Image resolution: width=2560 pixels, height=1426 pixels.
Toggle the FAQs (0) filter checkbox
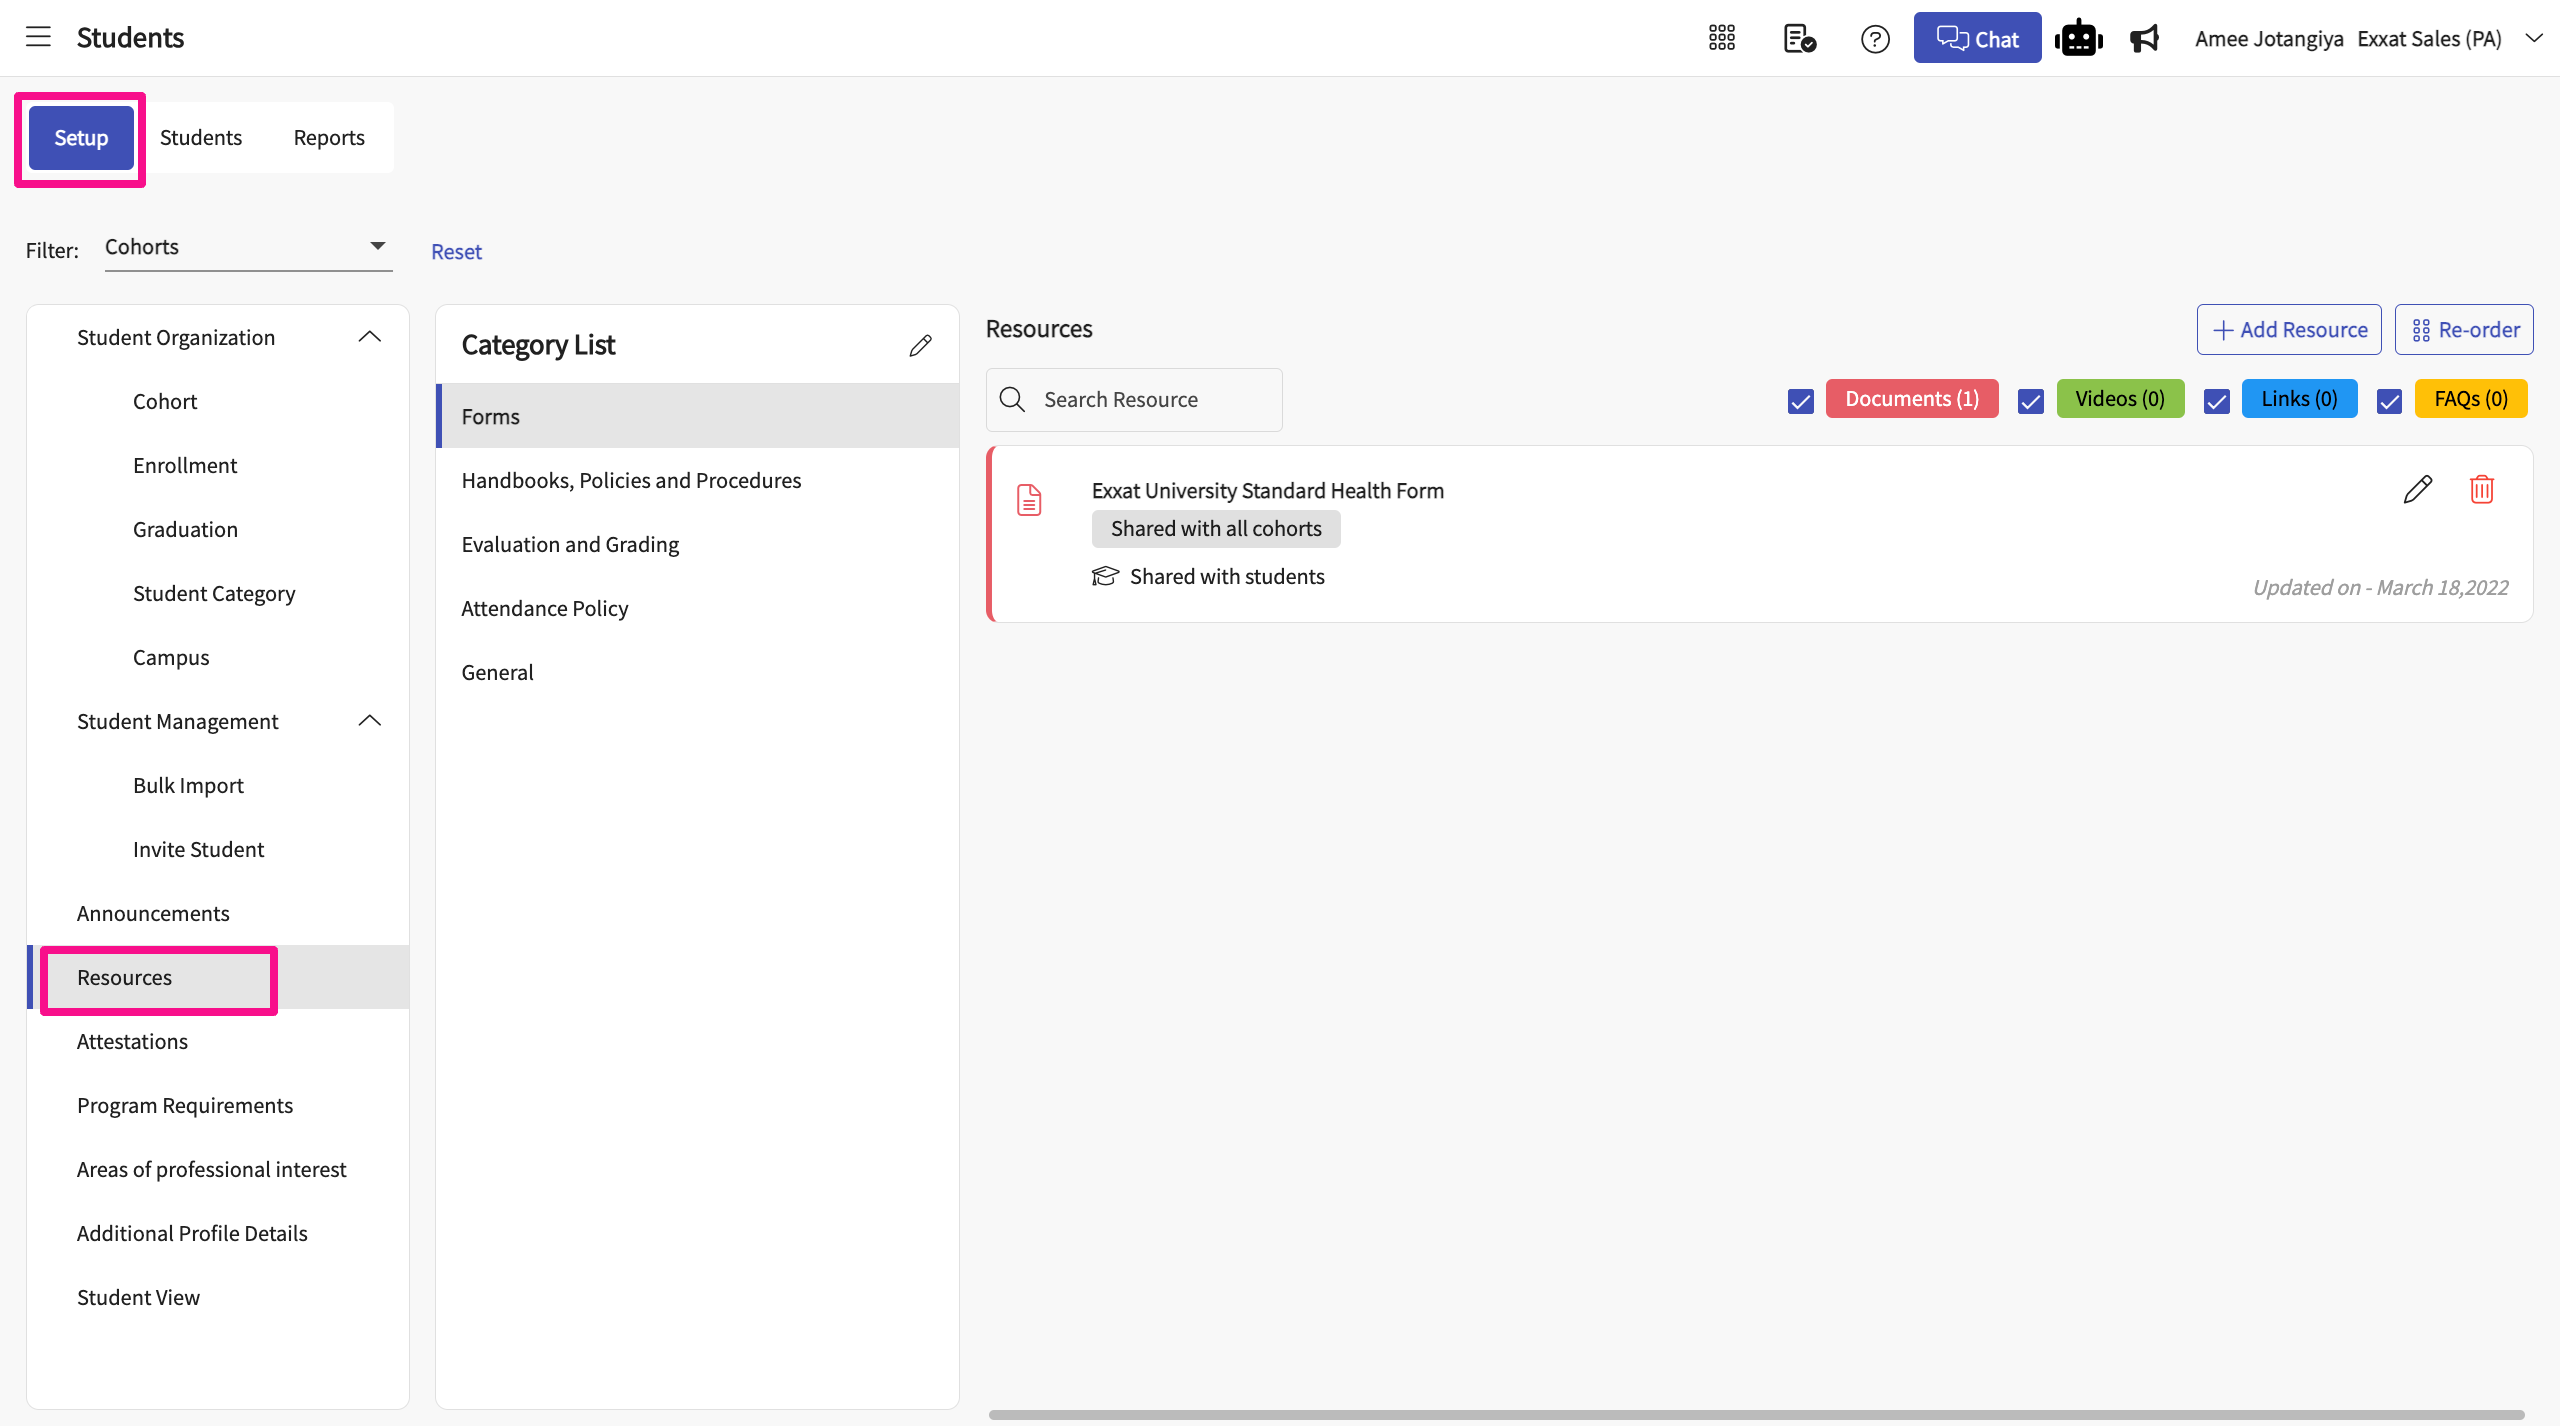tap(2389, 400)
